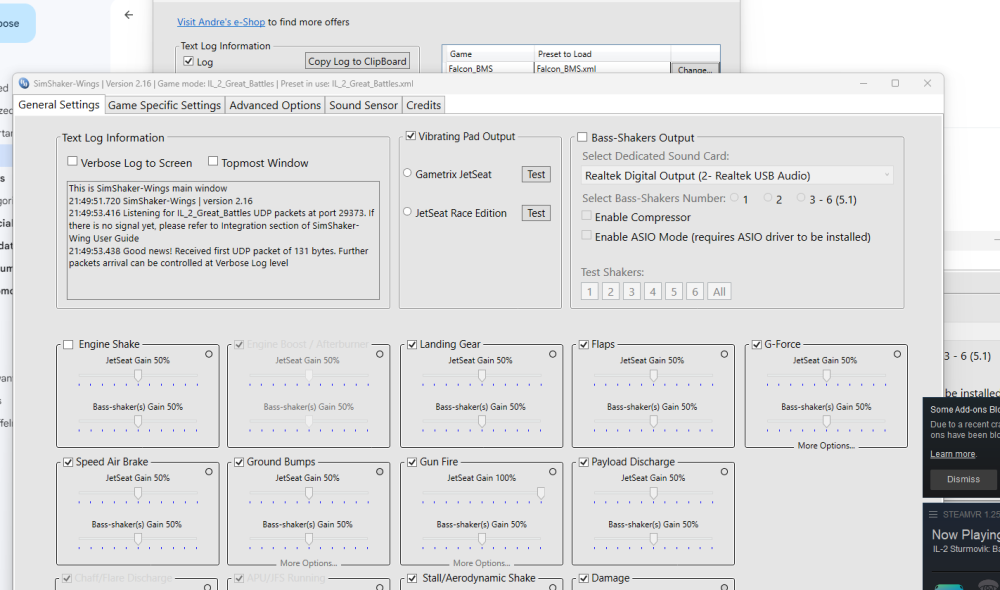This screenshot has width=1000, height=590.
Task: Switch to the Game Specific Settings tab
Action: pos(164,104)
